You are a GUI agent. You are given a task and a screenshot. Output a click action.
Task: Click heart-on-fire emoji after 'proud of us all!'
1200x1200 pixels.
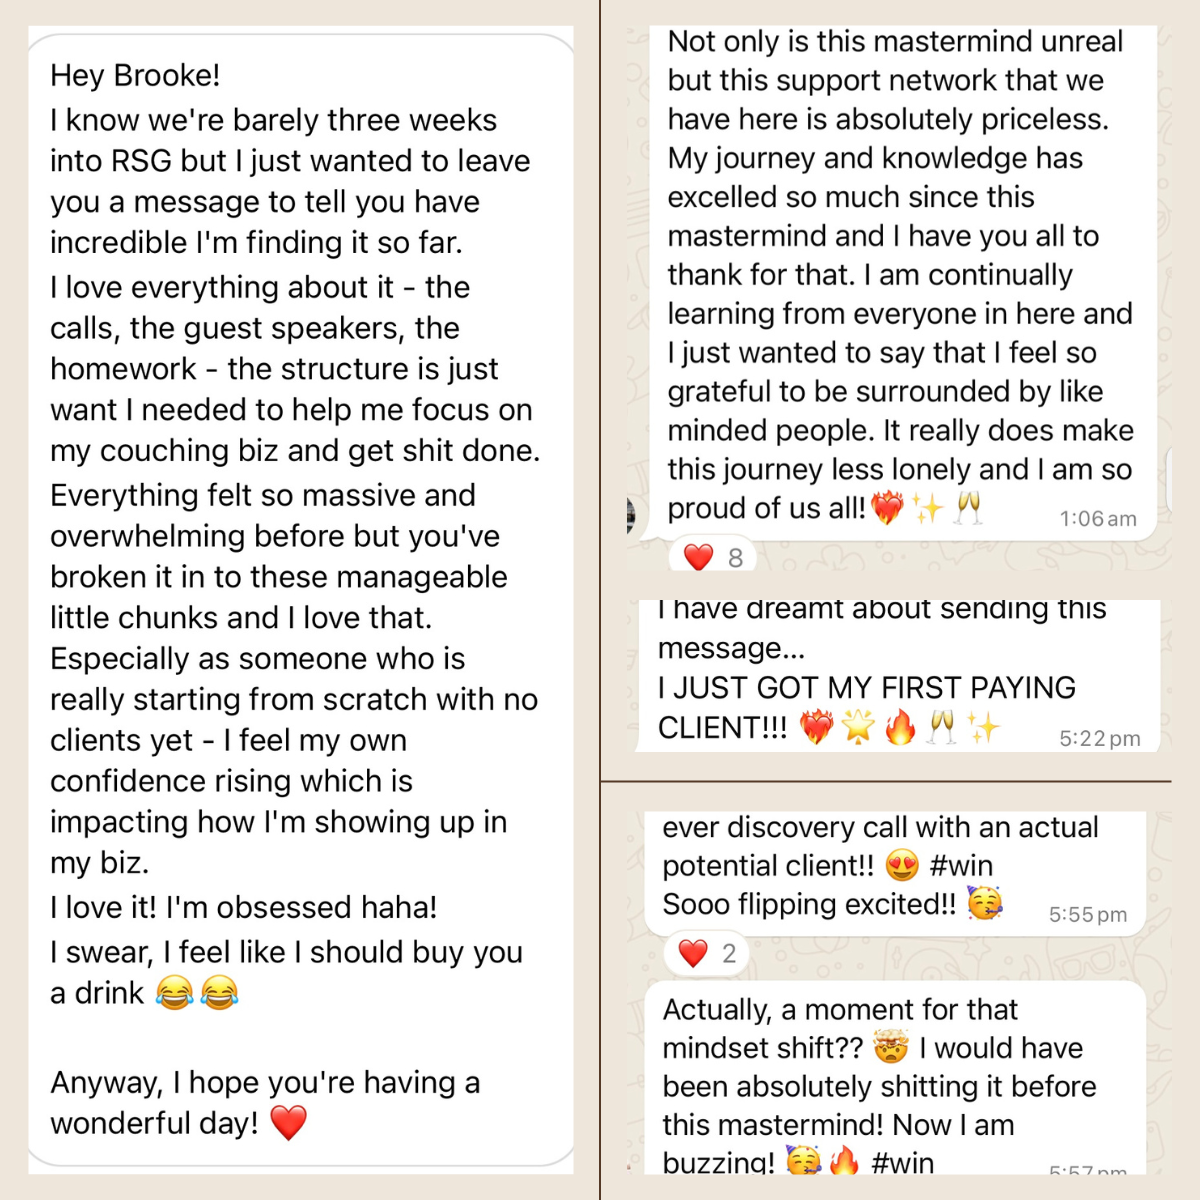pos(887,508)
